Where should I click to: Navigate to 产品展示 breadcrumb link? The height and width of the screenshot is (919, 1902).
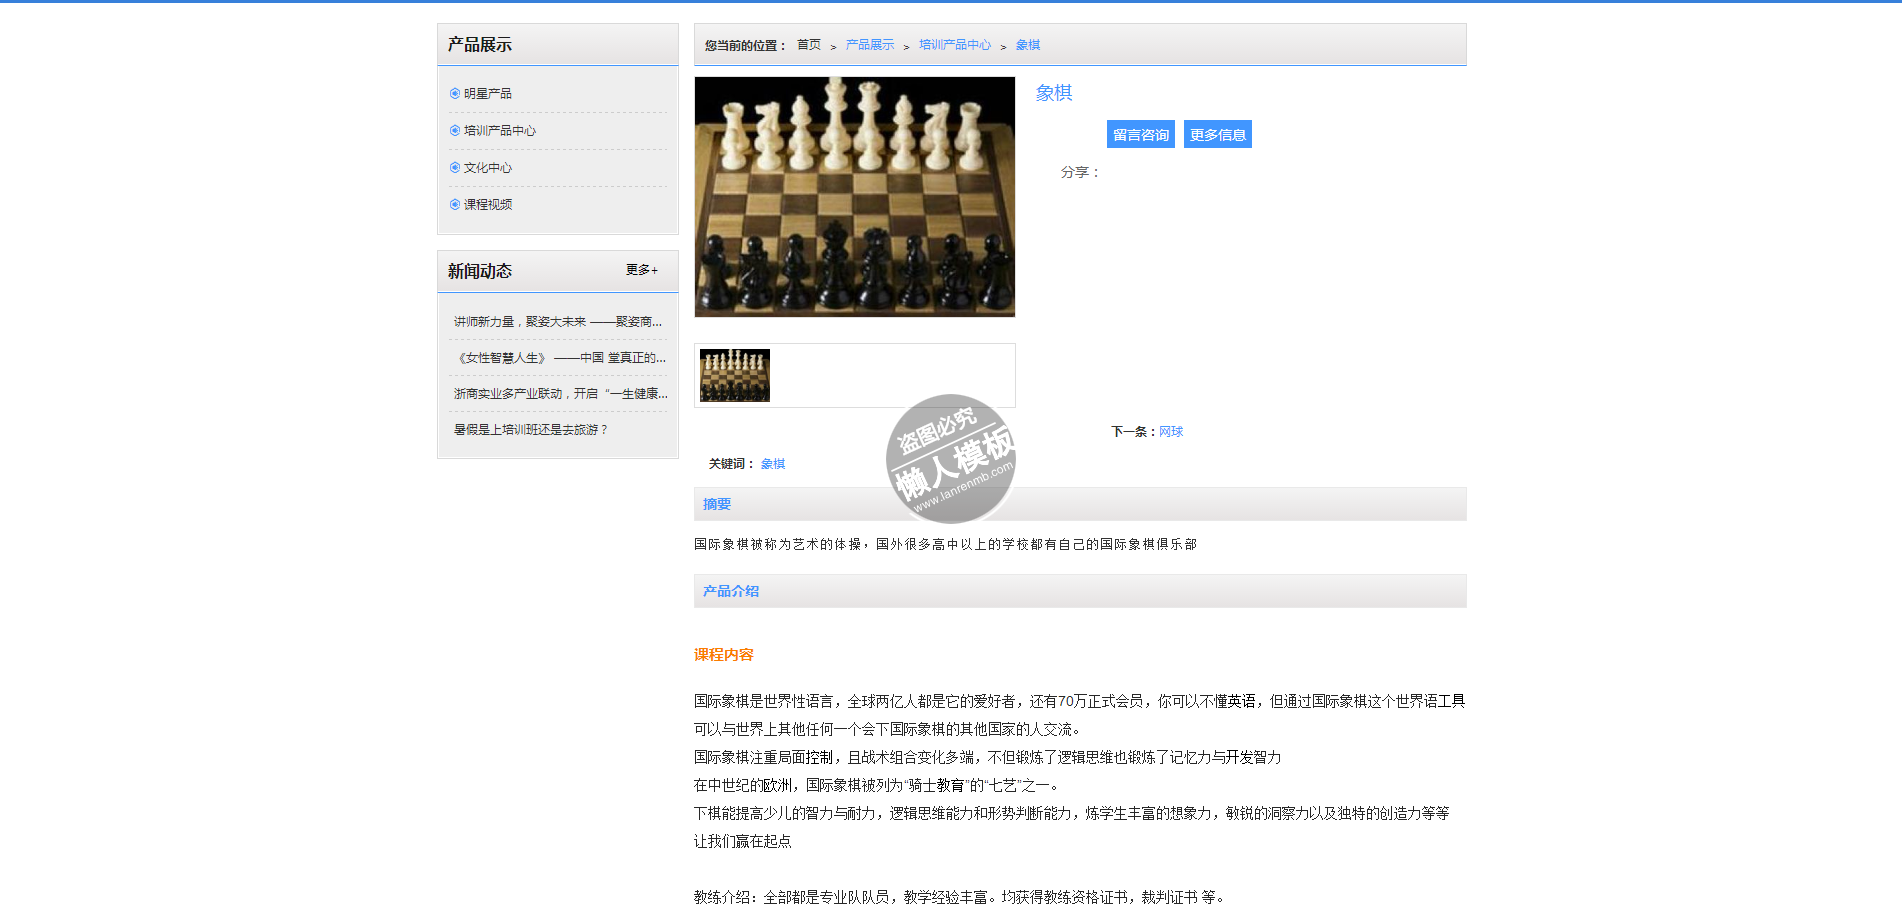tap(869, 45)
